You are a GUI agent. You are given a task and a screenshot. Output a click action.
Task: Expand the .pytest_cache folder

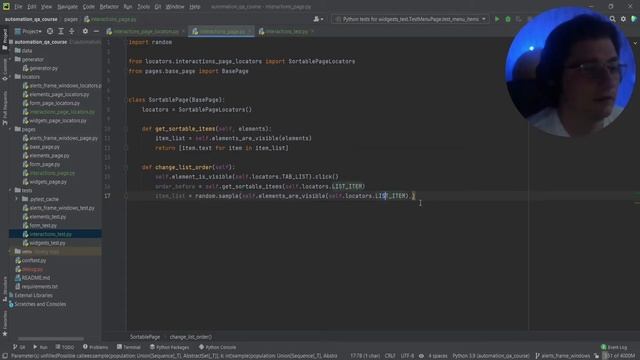tap(17, 199)
